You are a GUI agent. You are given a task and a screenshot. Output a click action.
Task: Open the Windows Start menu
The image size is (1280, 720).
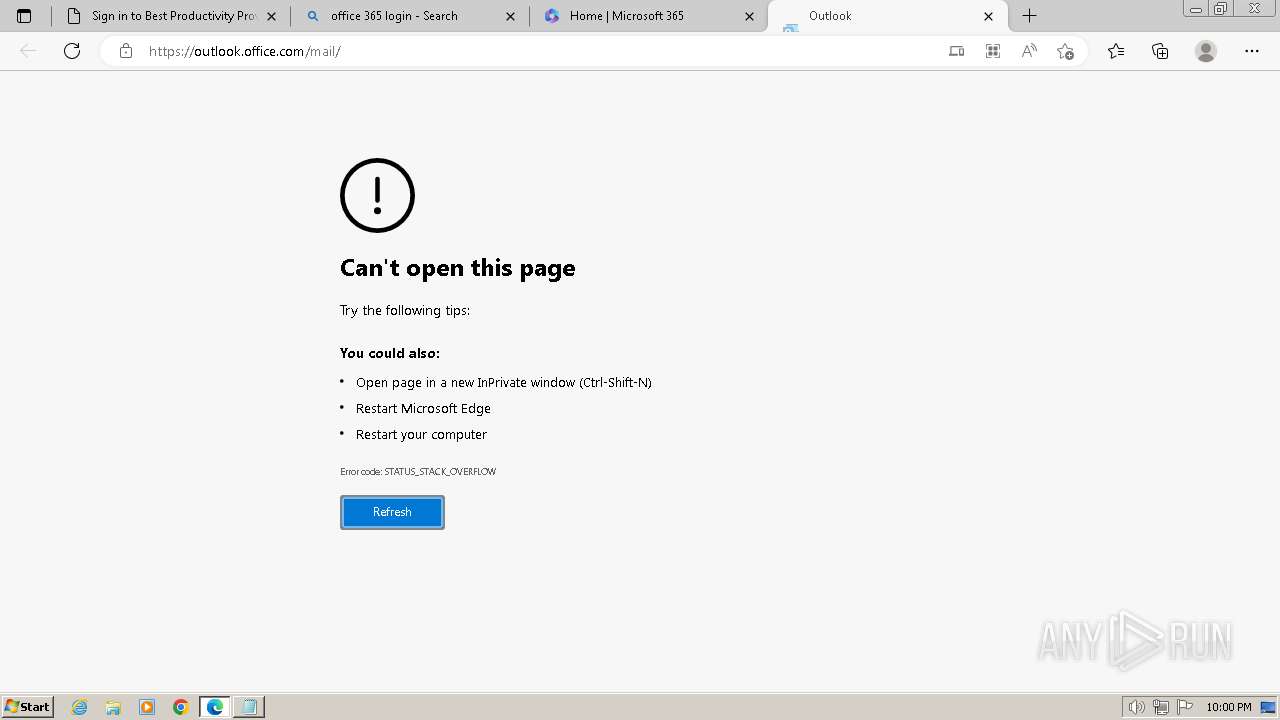[x=28, y=707]
